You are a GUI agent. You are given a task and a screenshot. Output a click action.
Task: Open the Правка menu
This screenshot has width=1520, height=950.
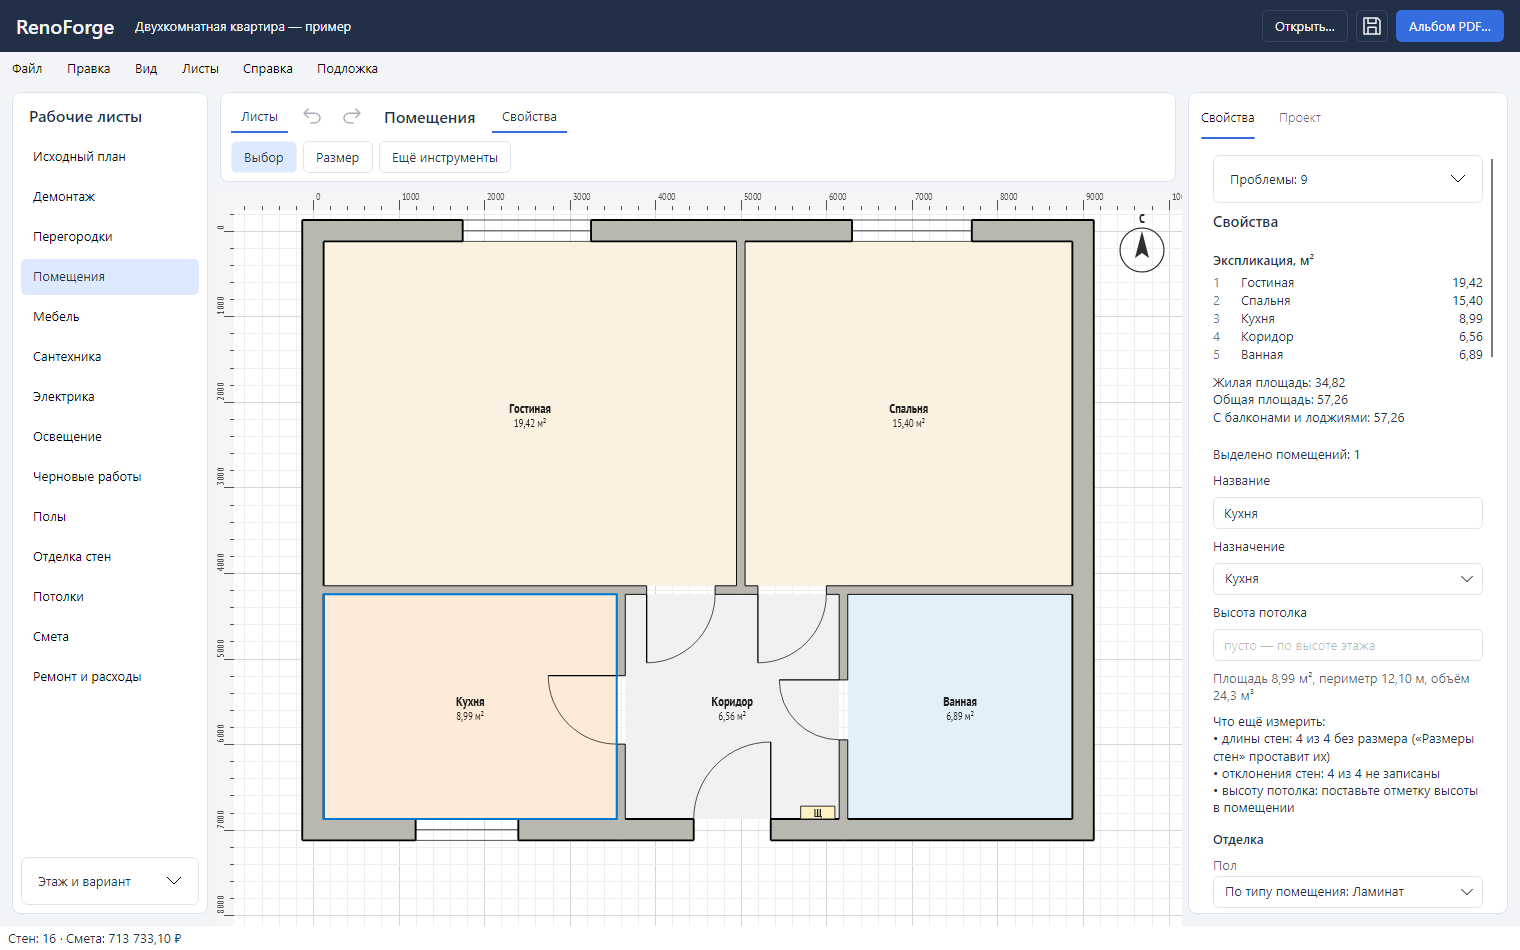click(x=89, y=69)
